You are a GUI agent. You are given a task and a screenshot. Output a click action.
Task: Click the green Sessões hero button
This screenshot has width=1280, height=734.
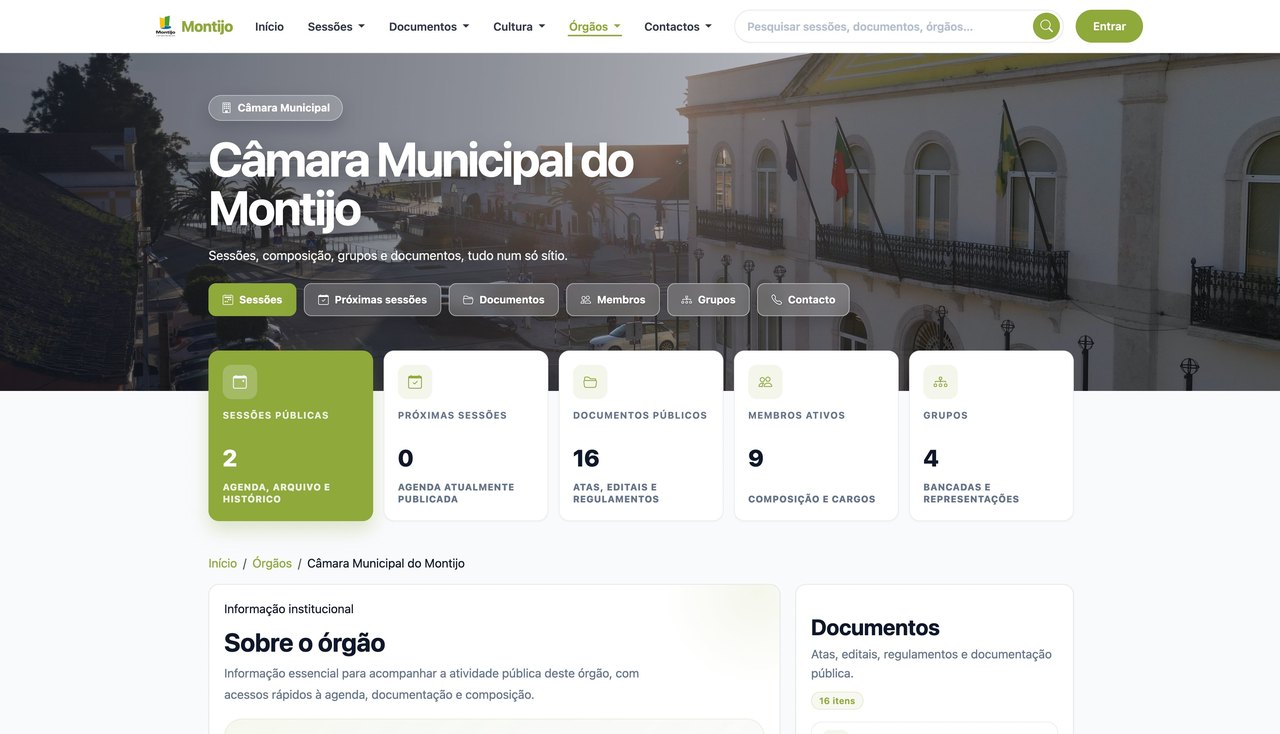coord(252,300)
